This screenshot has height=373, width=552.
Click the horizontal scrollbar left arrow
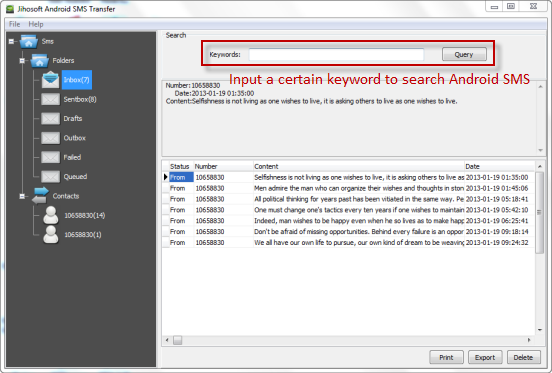point(167,340)
